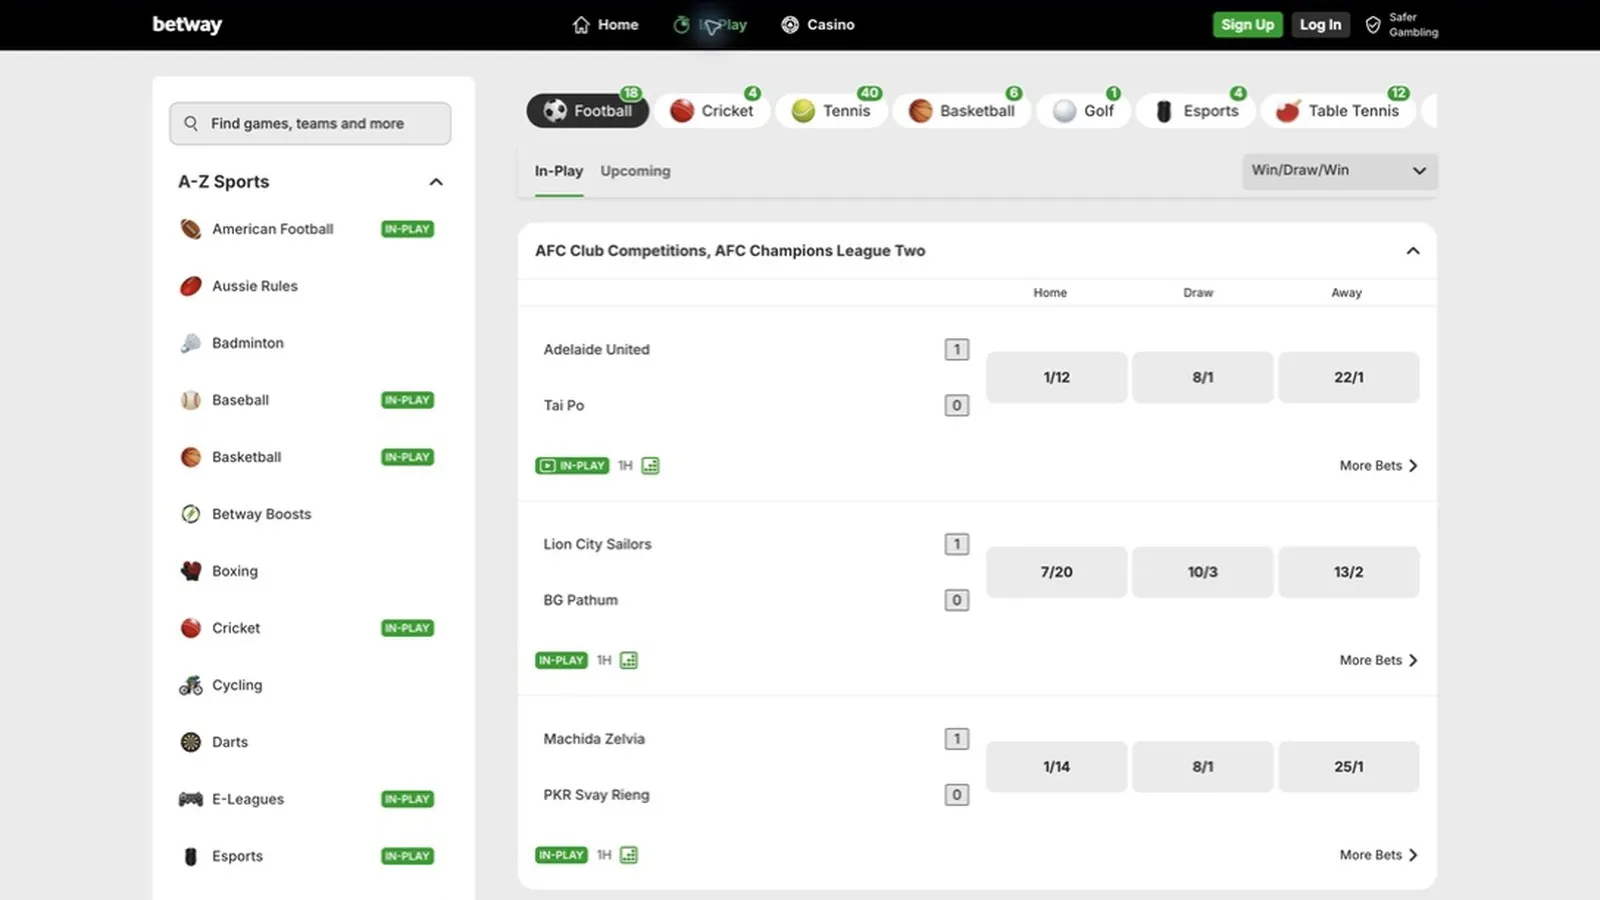This screenshot has height=900, width=1600.
Task: Select draw odds 10/3
Action: point(1202,572)
